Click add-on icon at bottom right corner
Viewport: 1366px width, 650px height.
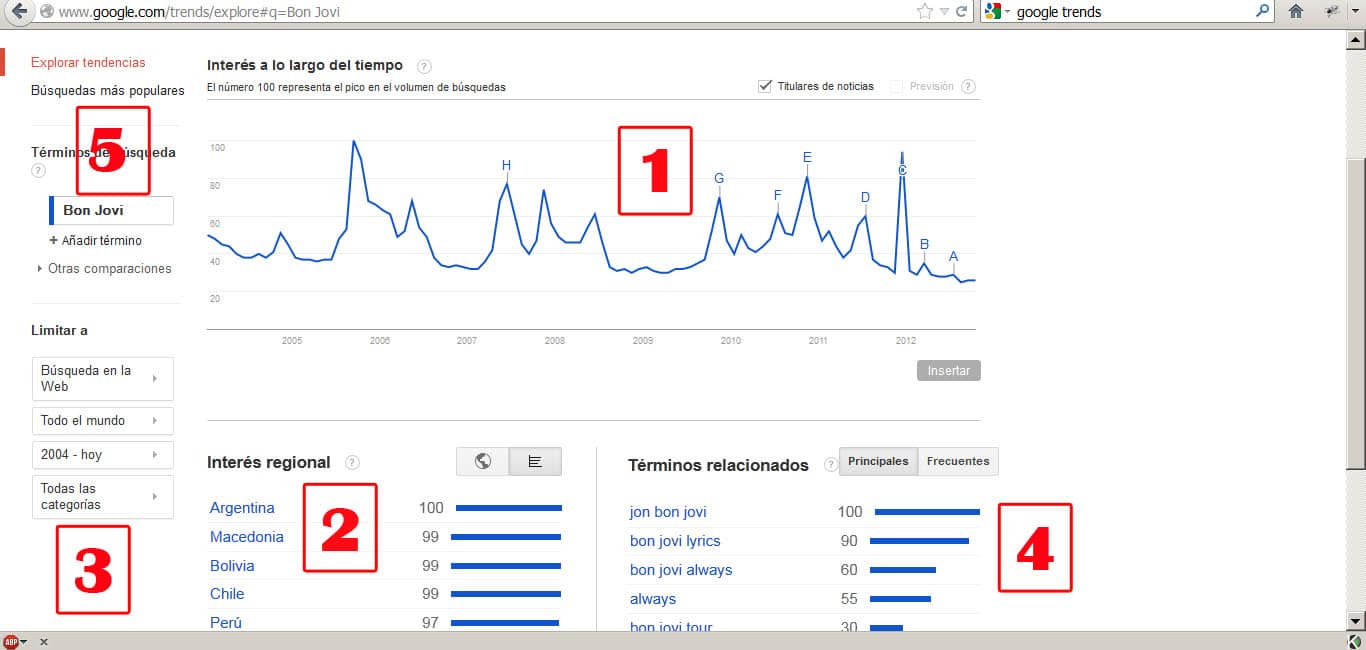click(x=1355, y=641)
